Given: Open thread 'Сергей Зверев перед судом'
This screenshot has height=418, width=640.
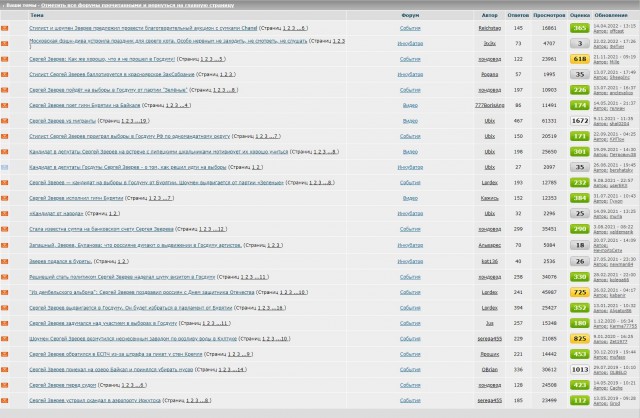Looking at the screenshot, I should click(x=62, y=385).
